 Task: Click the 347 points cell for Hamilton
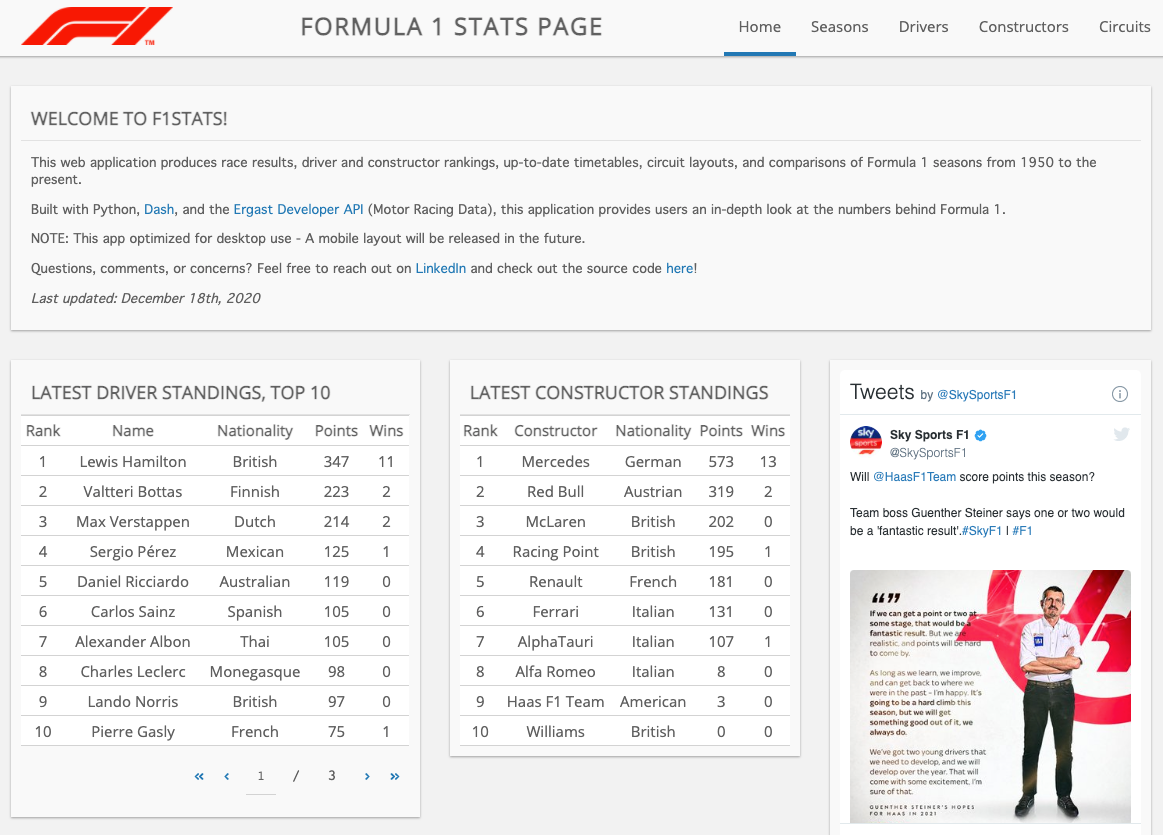coord(336,461)
